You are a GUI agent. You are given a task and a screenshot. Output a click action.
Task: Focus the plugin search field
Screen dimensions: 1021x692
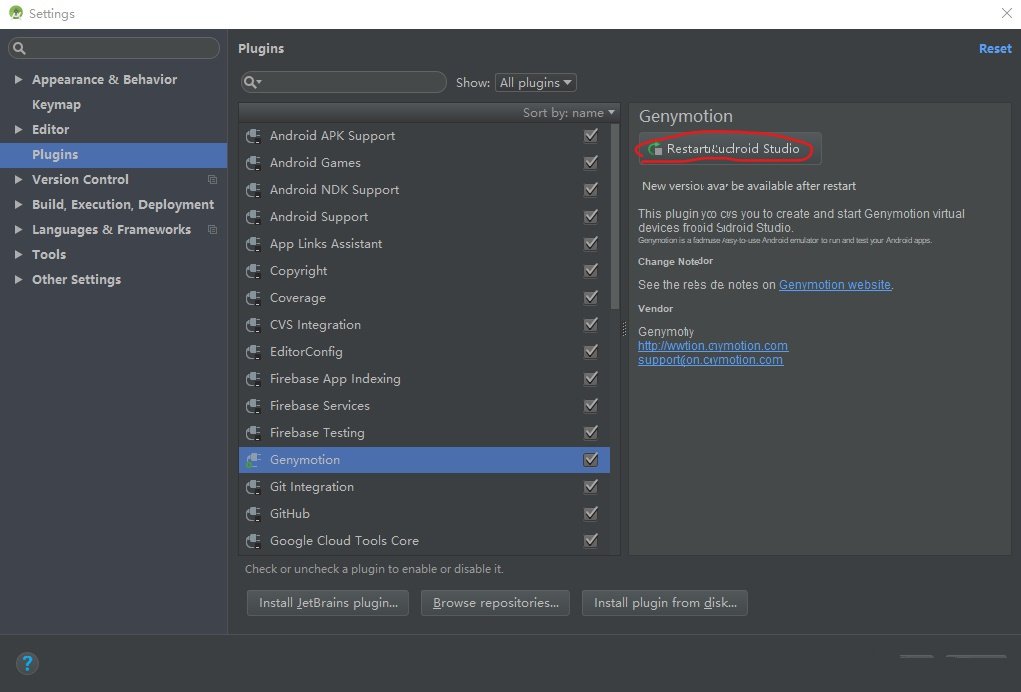(x=344, y=82)
